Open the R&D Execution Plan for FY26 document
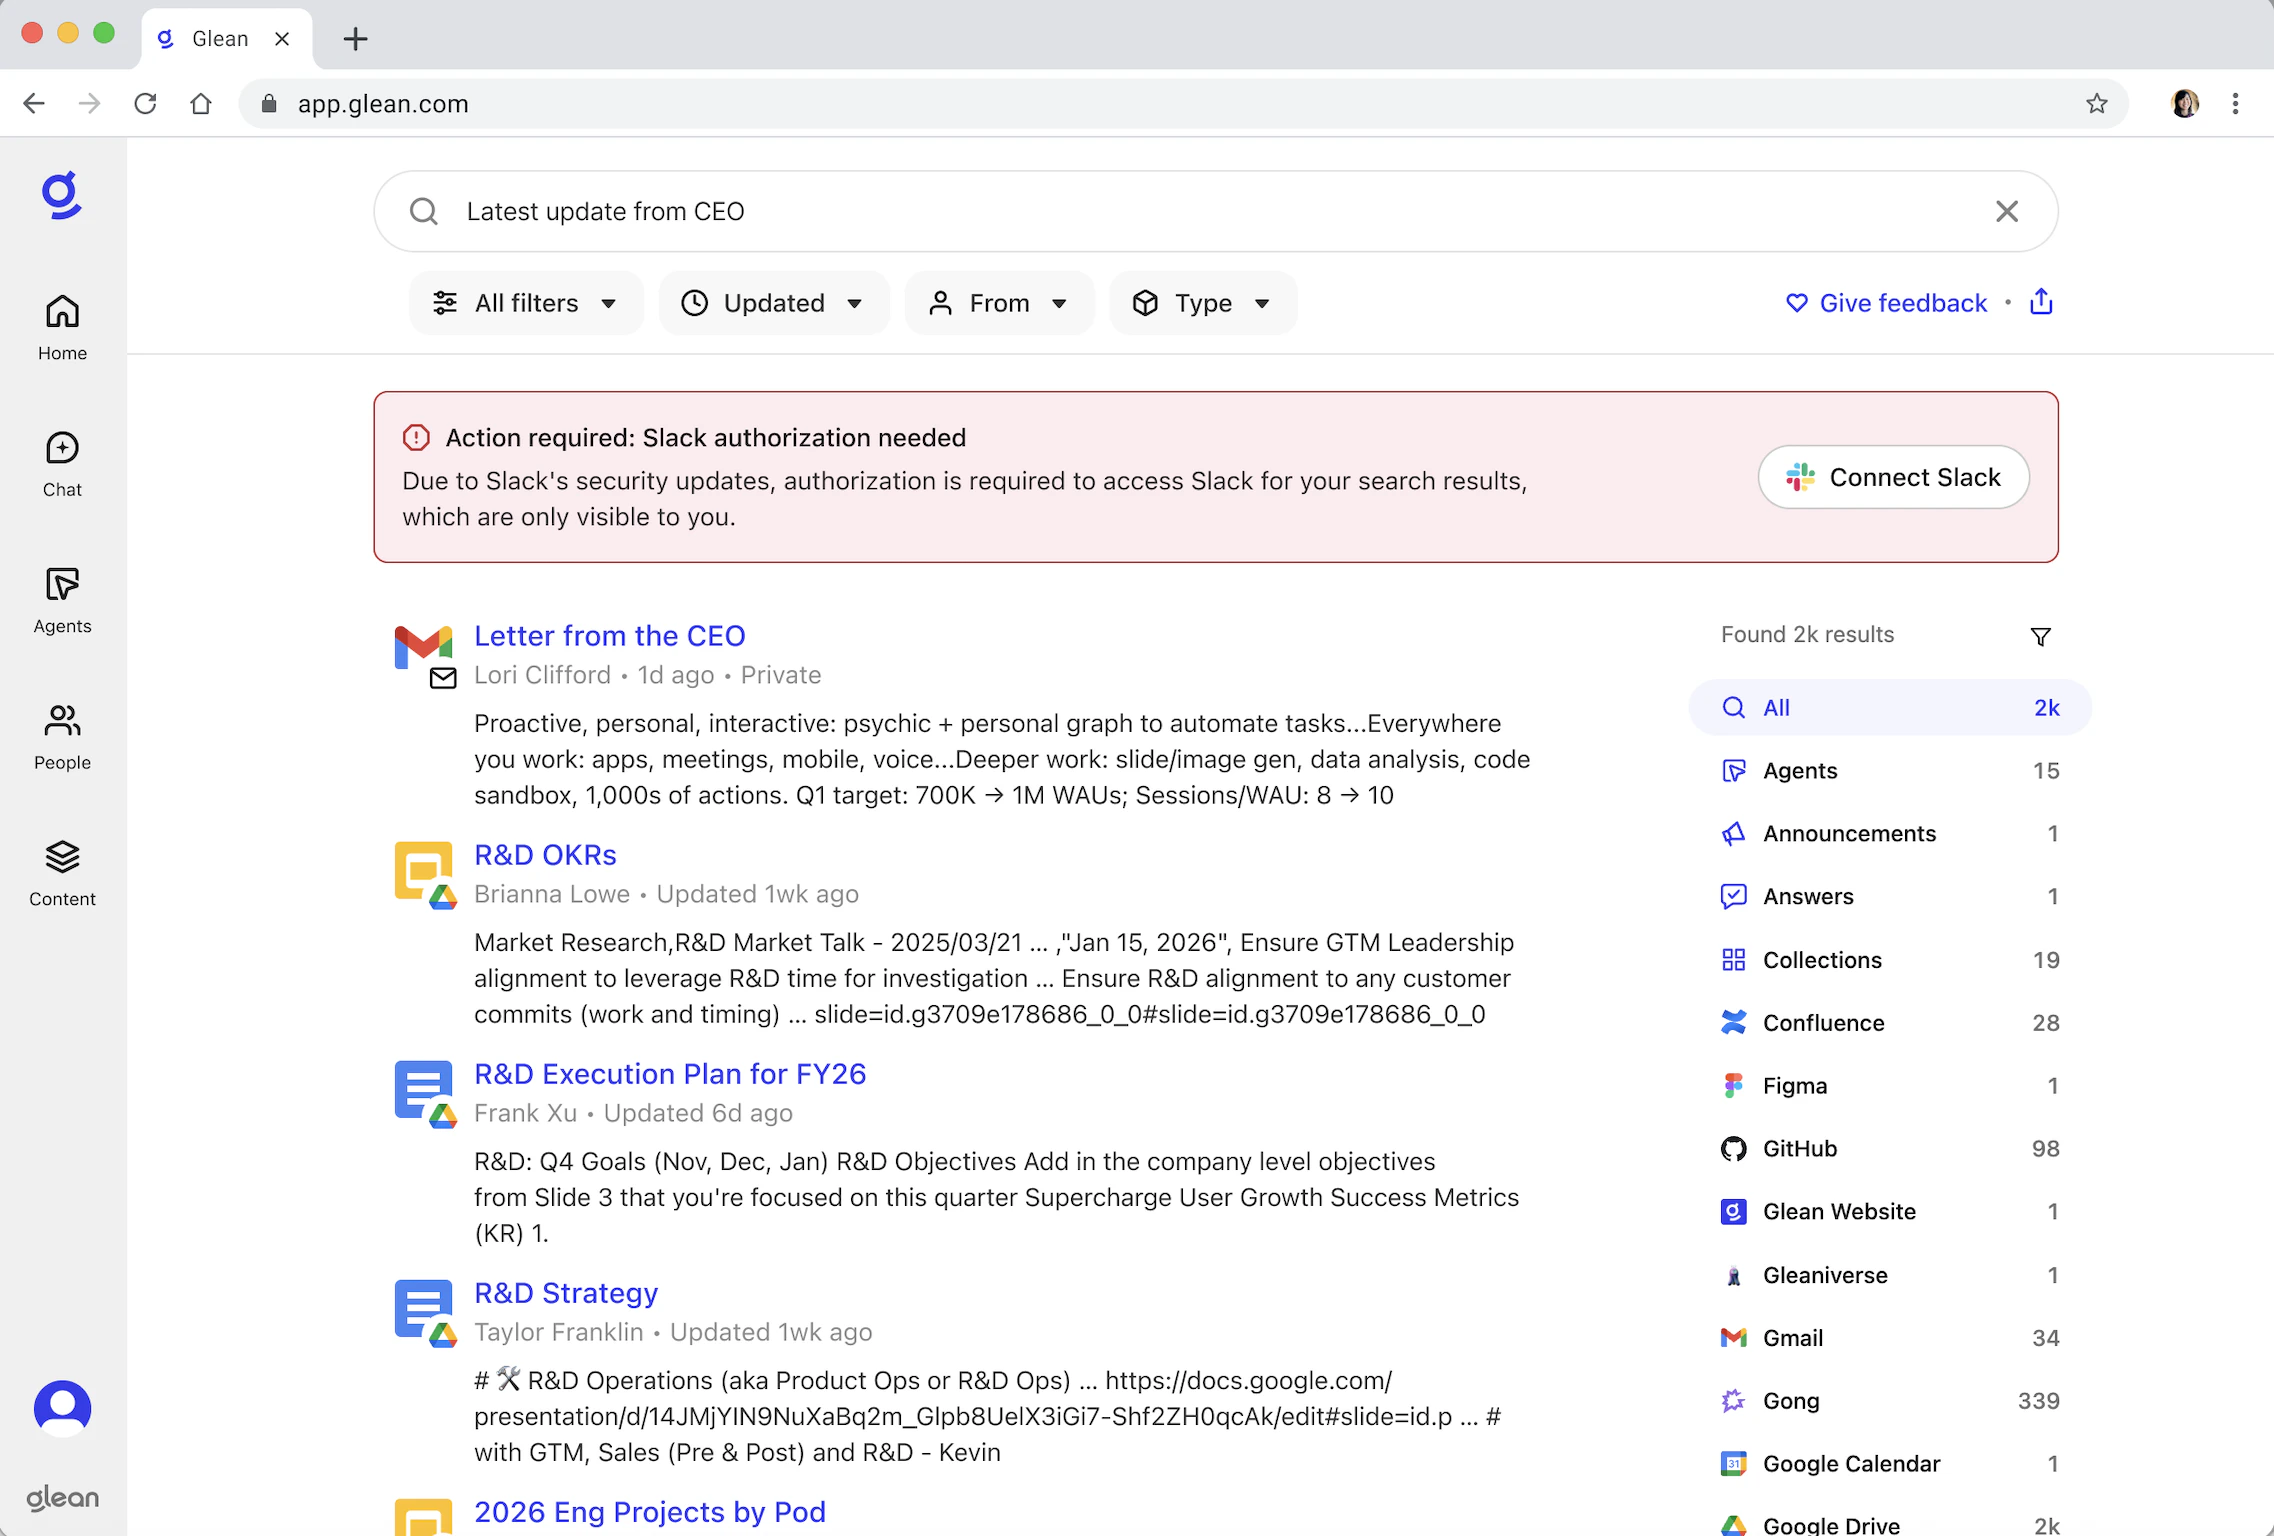The width and height of the screenshot is (2274, 1536). click(x=670, y=1073)
